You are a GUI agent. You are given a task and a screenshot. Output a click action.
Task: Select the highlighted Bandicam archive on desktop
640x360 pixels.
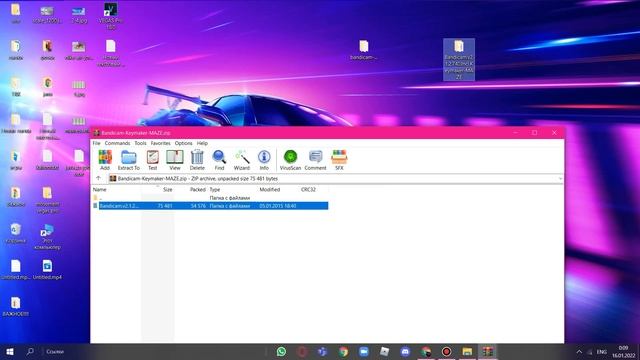(x=459, y=60)
